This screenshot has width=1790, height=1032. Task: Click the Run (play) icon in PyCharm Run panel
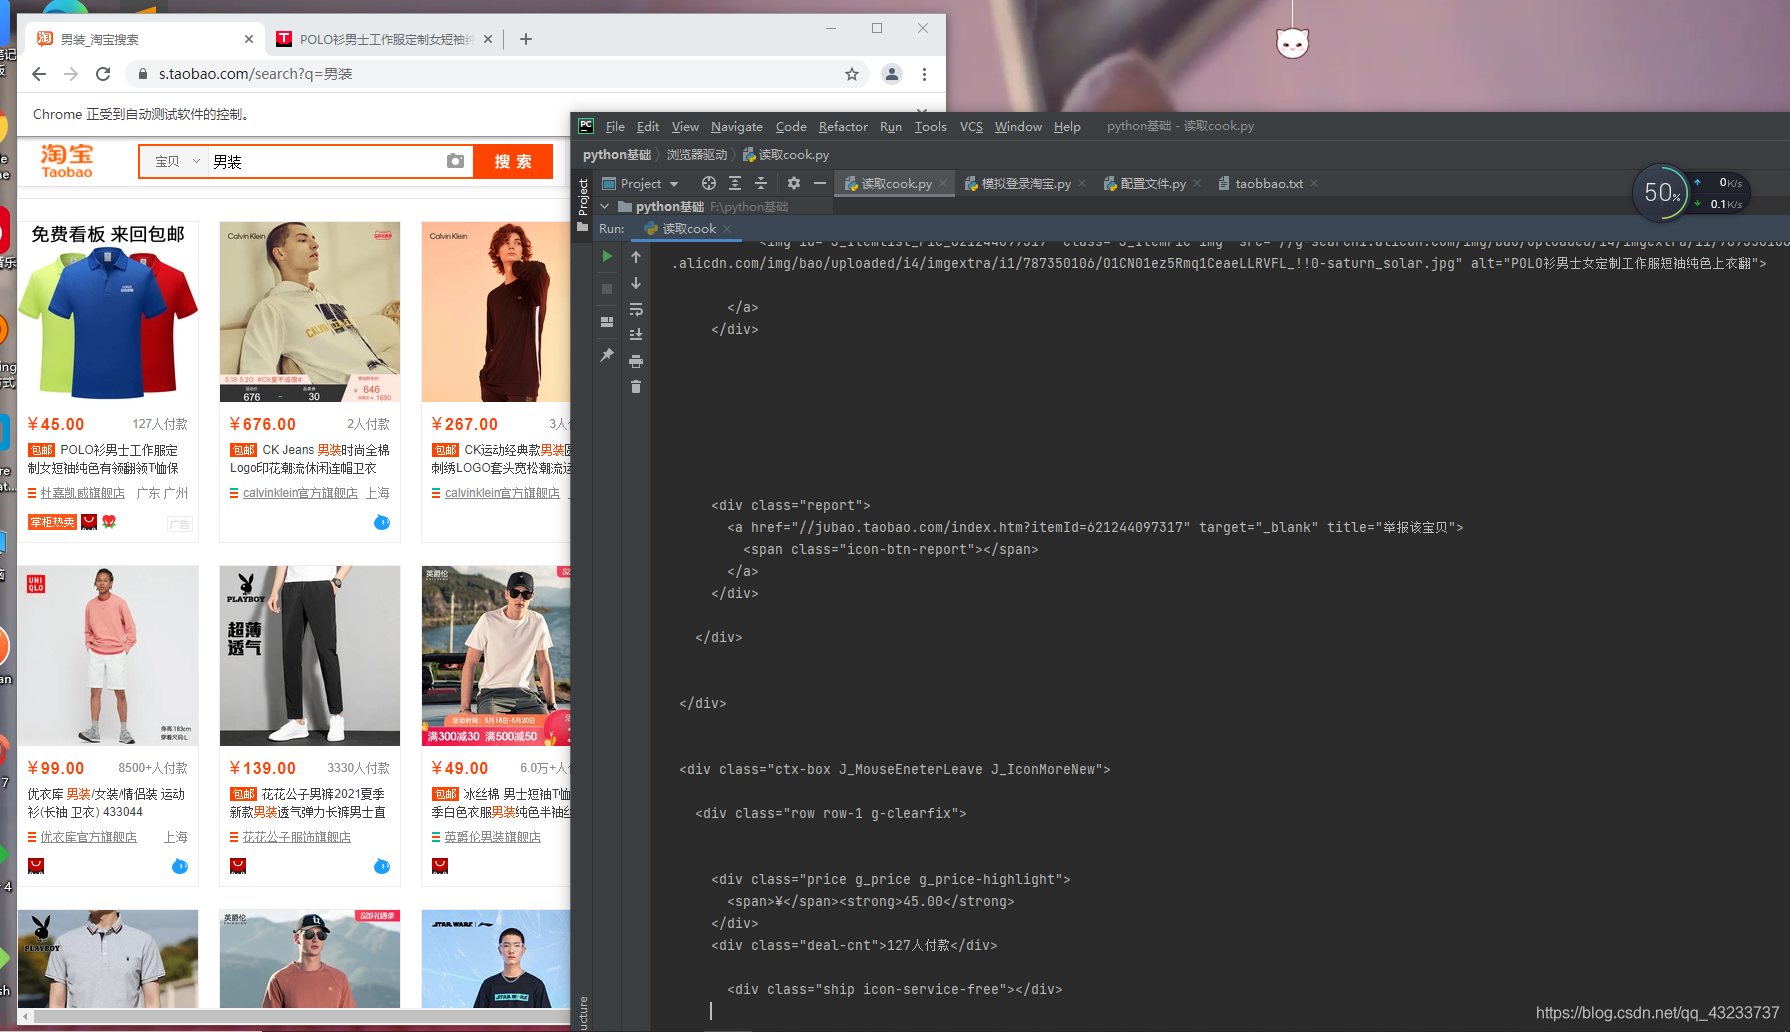[607, 257]
